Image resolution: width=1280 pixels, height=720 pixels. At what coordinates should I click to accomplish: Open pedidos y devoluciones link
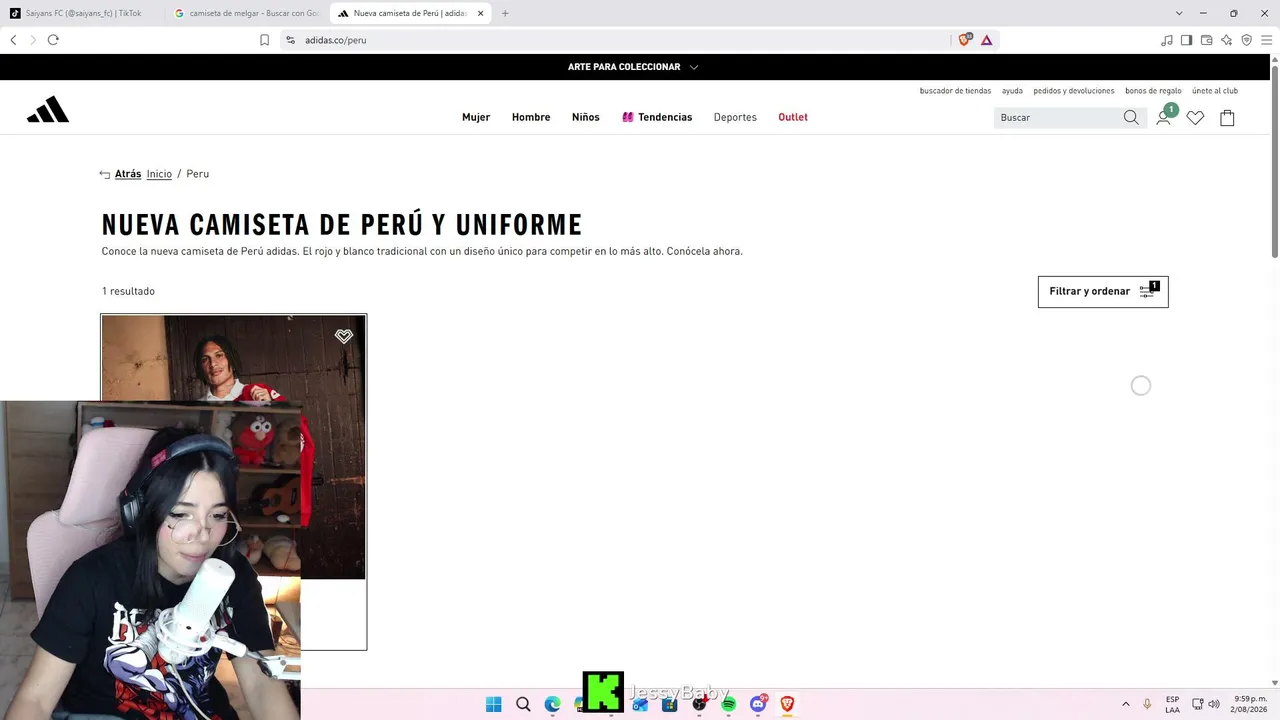point(1074,91)
